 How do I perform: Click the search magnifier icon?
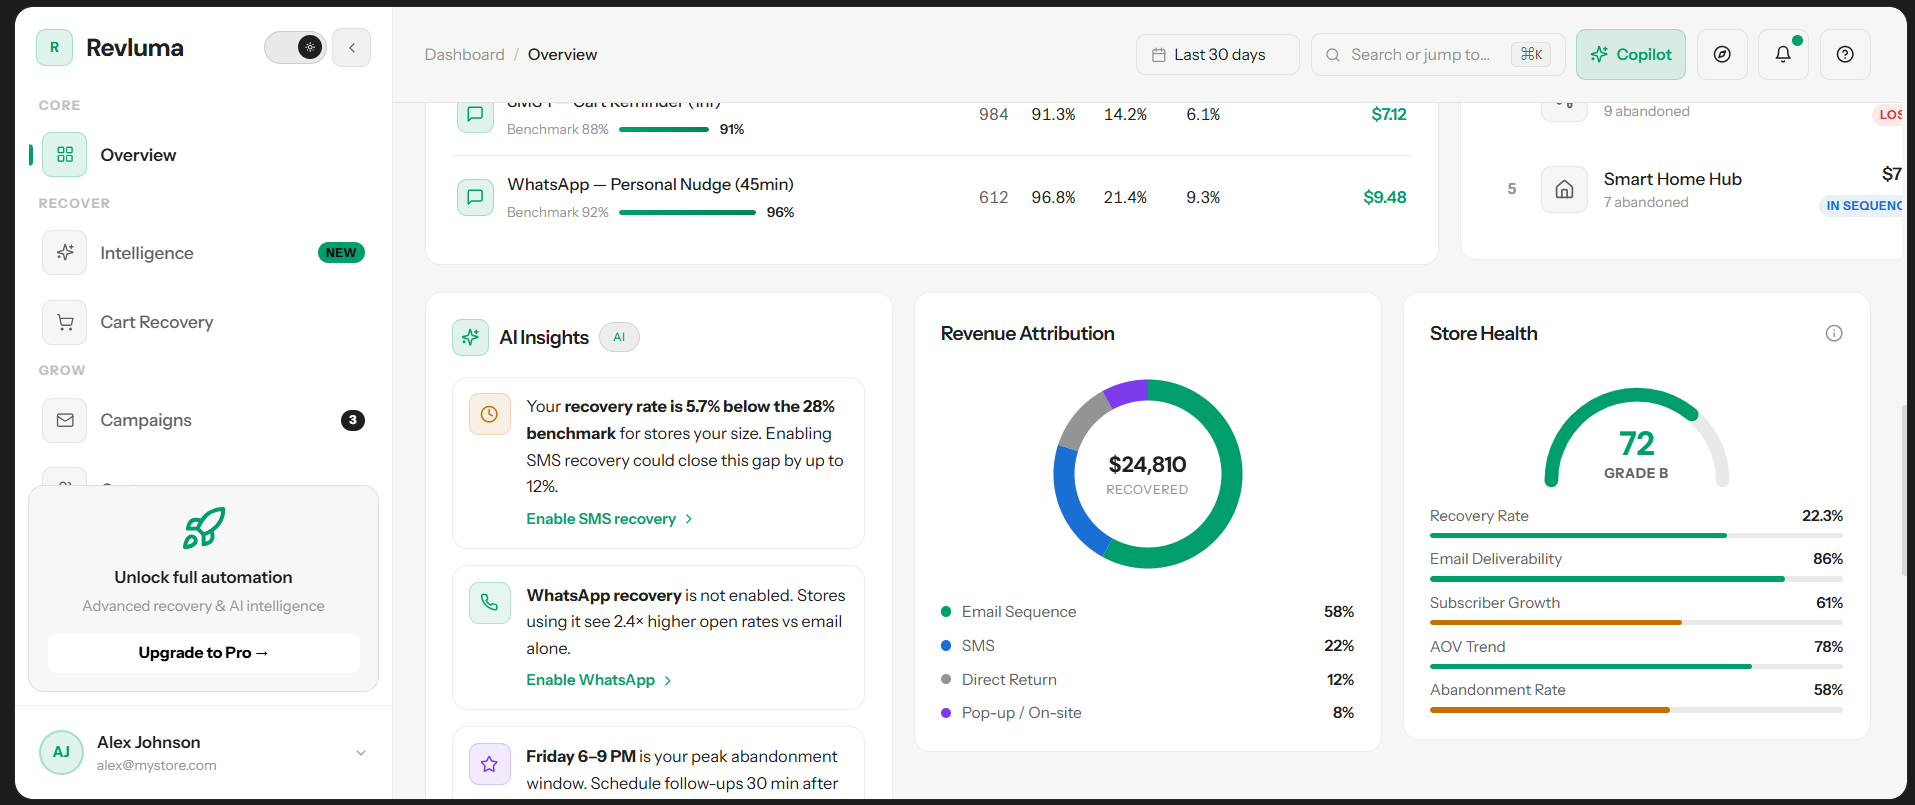click(x=1333, y=55)
